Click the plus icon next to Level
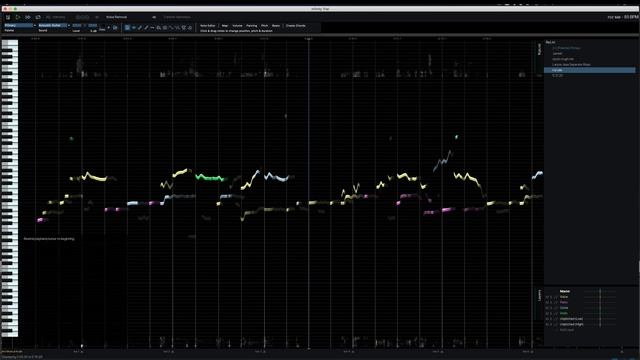Viewport: 640px width, 360px height. tap(109, 28)
